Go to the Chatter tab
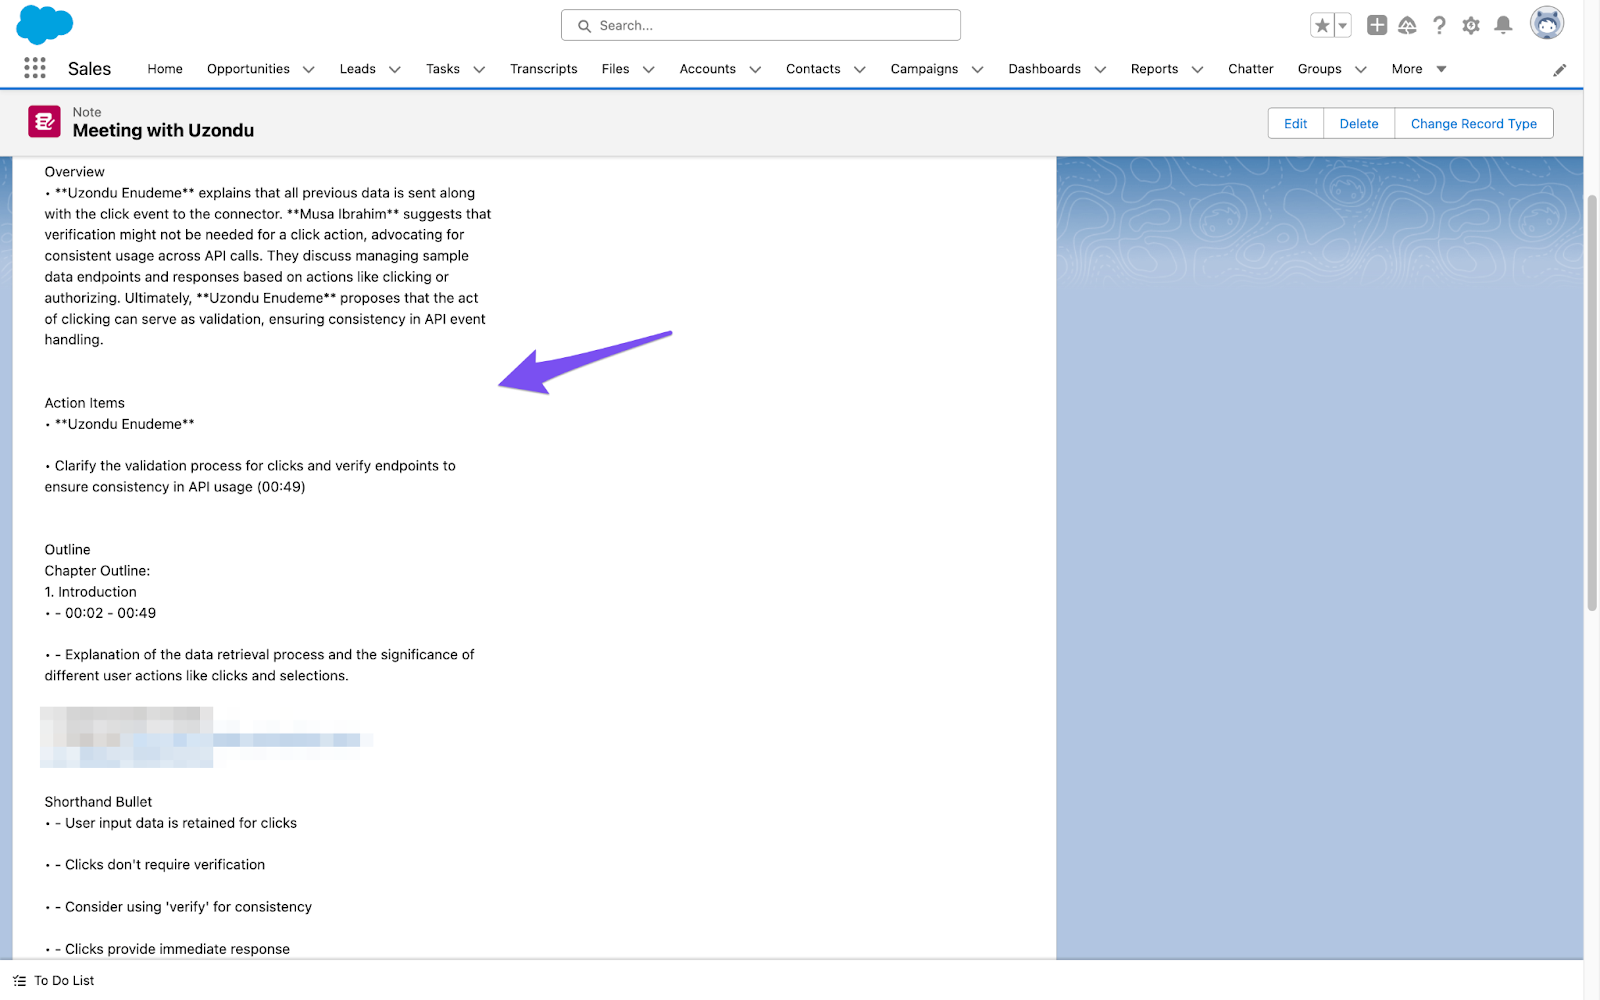The height and width of the screenshot is (1000, 1600). click(1250, 69)
